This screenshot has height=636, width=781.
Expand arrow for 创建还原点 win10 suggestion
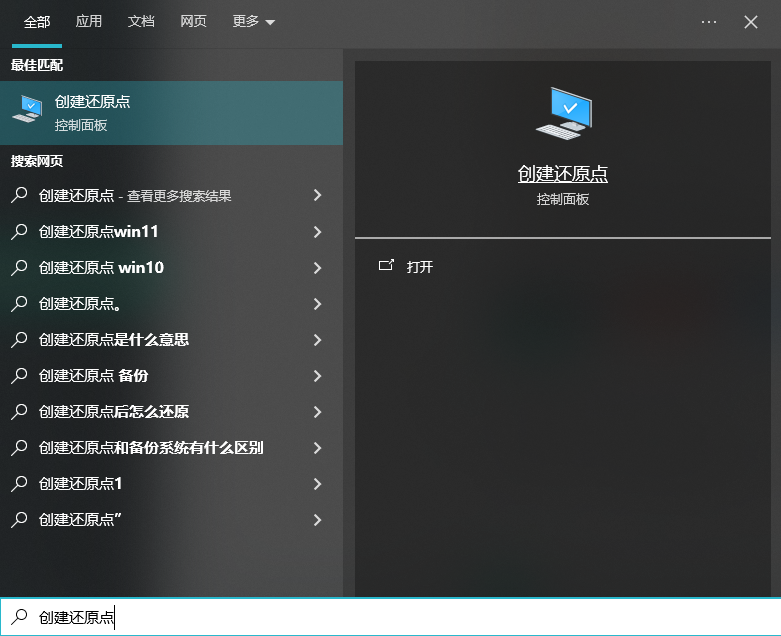point(317,268)
